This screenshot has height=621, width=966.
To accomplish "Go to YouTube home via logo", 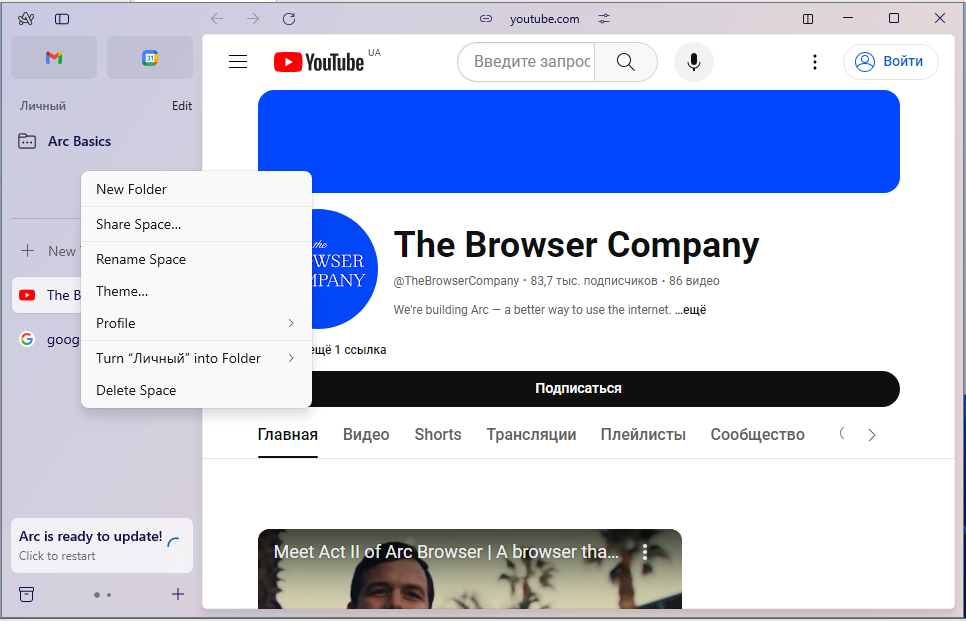I will coord(319,62).
